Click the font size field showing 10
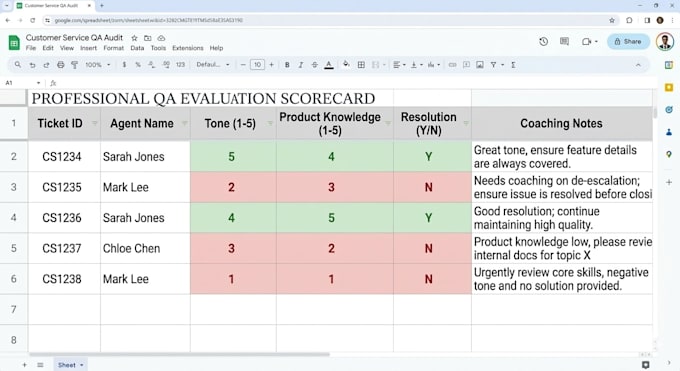680x371 pixels. pyautogui.click(x=257, y=65)
